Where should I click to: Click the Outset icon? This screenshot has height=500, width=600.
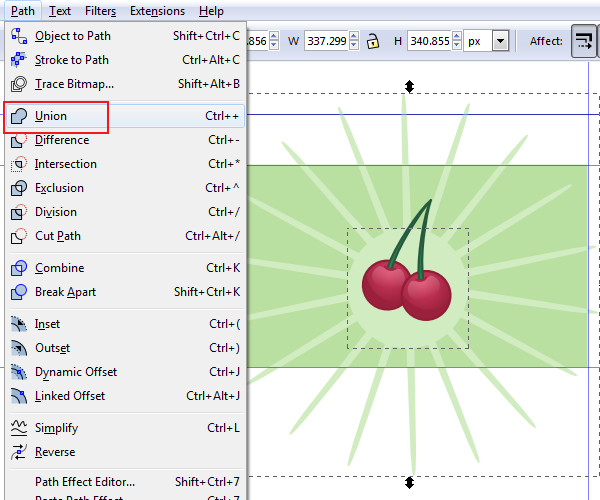click(x=19, y=348)
